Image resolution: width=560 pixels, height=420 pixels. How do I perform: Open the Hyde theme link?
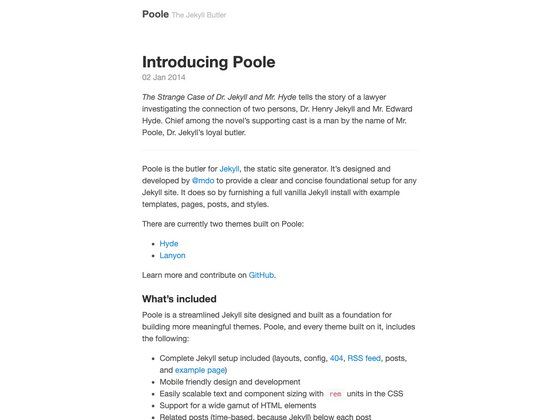(x=169, y=244)
